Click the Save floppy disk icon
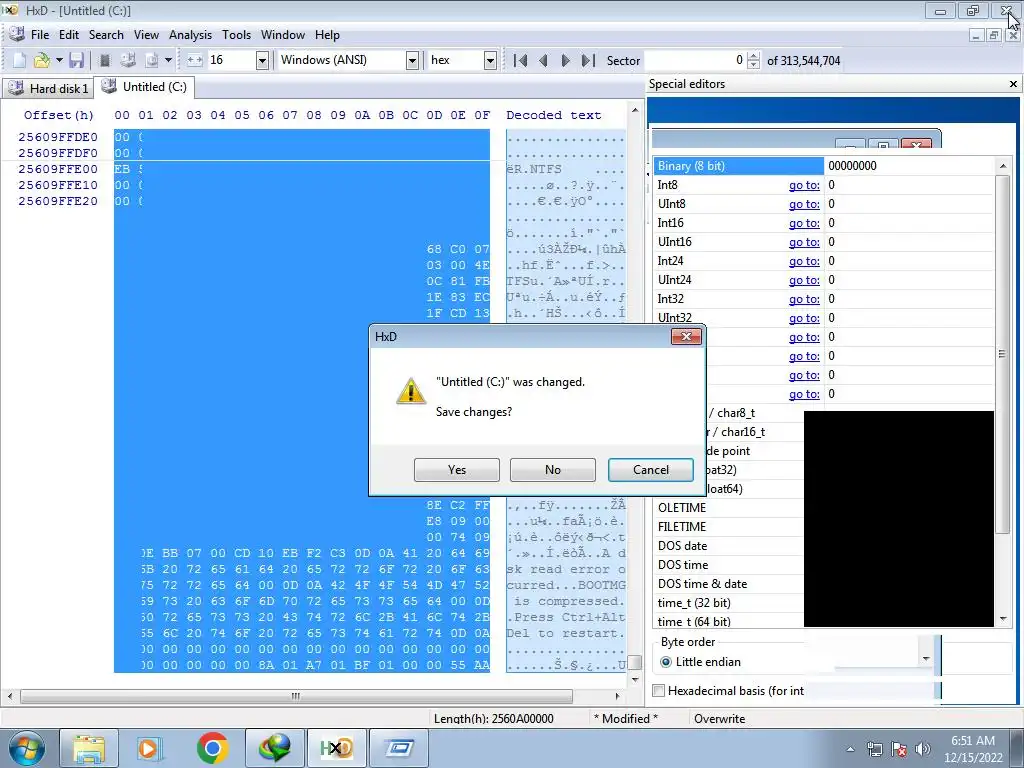Screen dimensions: 1024x768 tap(76, 60)
